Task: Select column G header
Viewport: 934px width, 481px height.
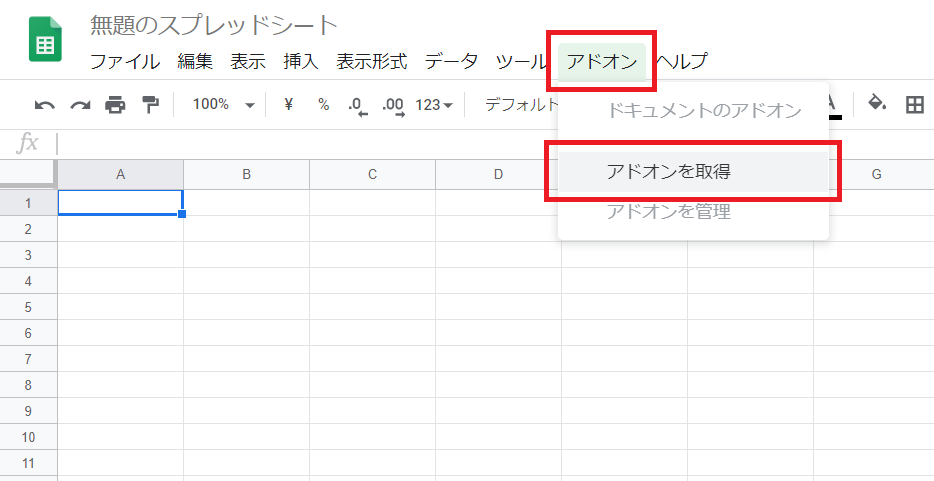Action: (x=876, y=174)
